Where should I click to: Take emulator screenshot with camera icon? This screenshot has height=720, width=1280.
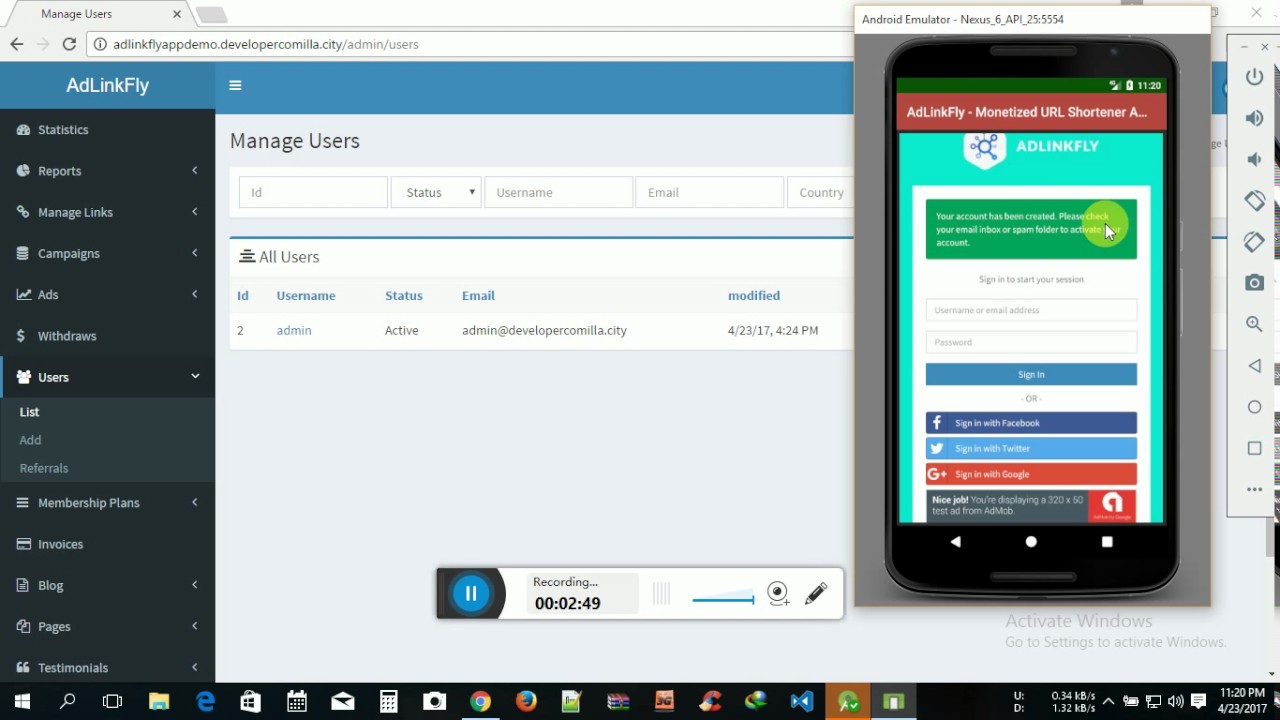(x=1254, y=283)
